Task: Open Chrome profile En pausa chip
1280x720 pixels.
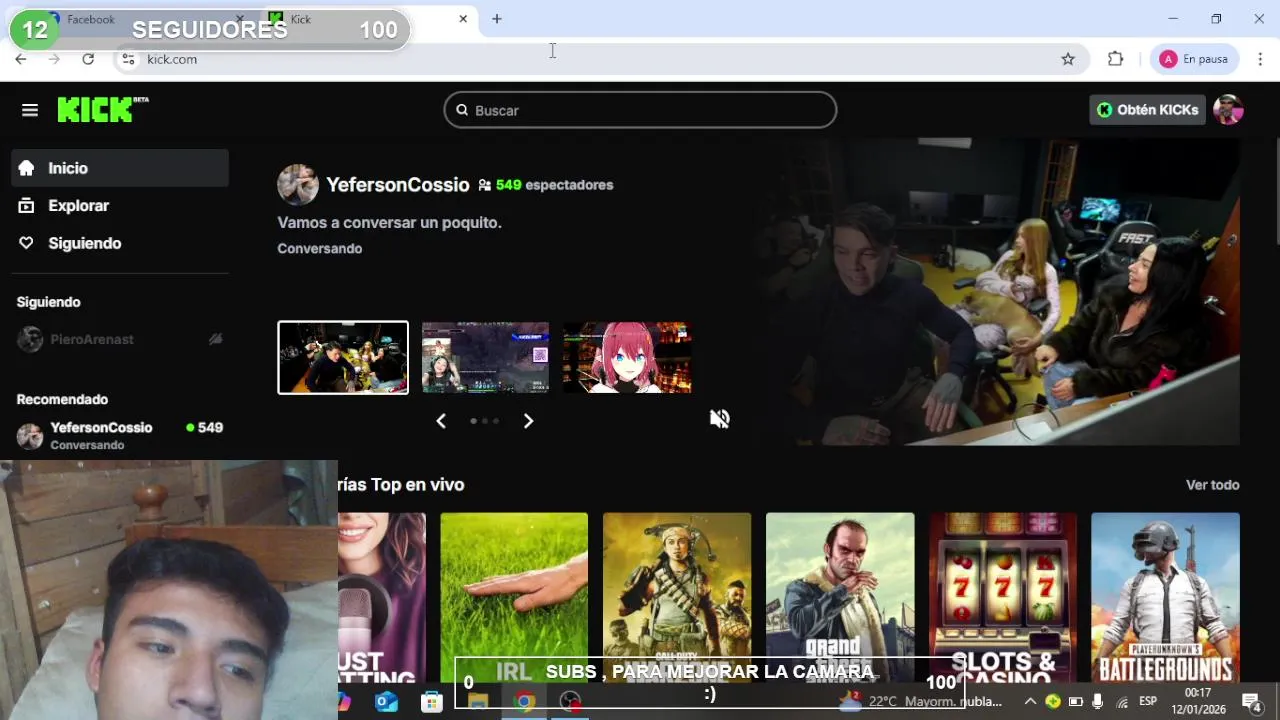Action: (1194, 59)
